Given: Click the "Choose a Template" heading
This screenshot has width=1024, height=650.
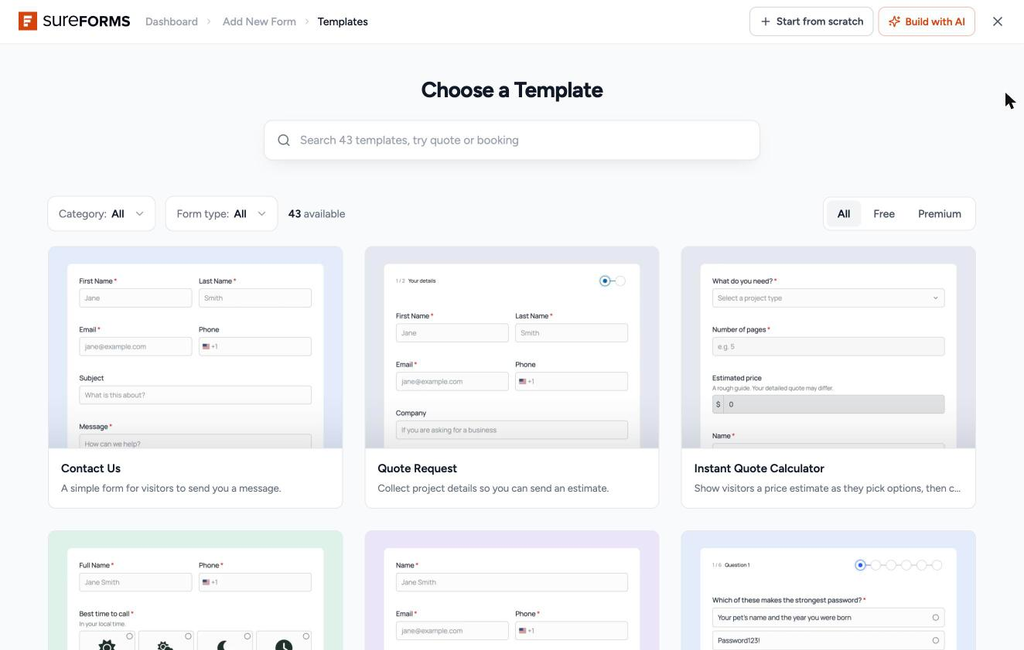Looking at the screenshot, I should pyautogui.click(x=512, y=90).
